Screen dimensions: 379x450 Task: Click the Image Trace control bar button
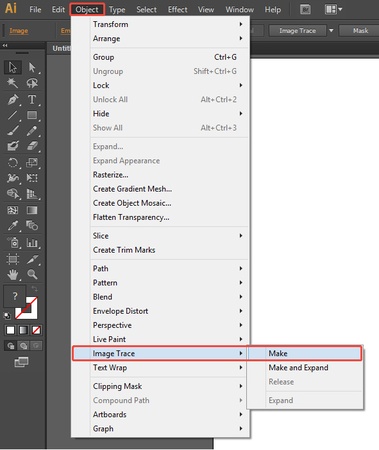pos(298,31)
